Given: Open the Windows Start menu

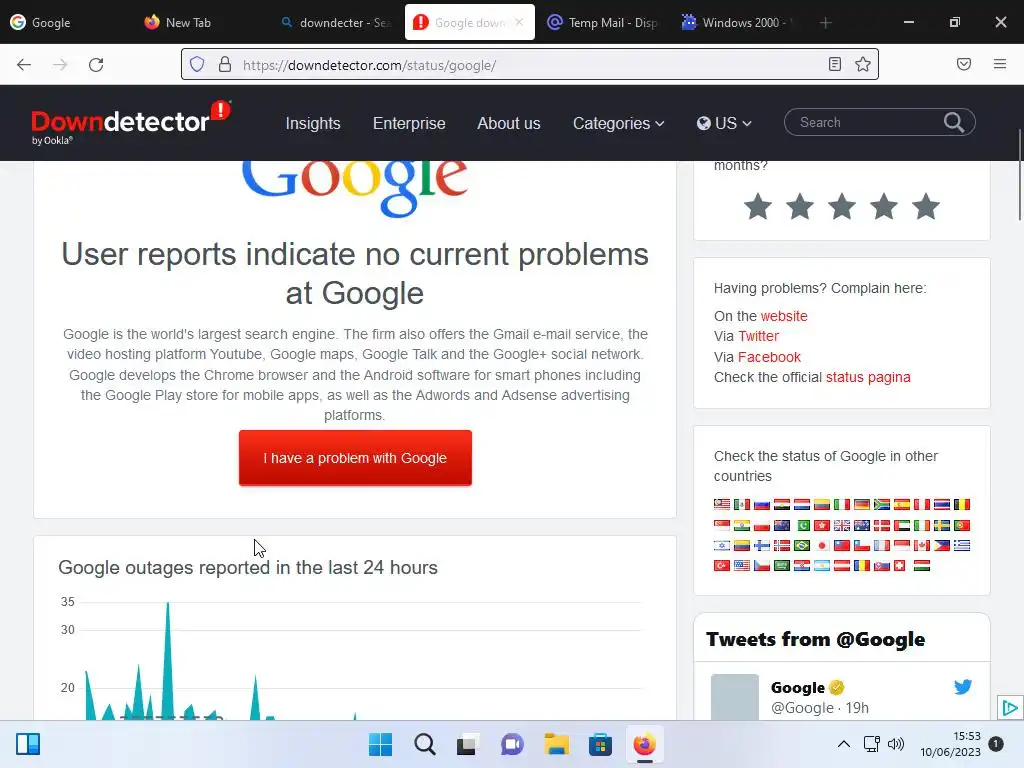Looking at the screenshot, I should 380,744.
